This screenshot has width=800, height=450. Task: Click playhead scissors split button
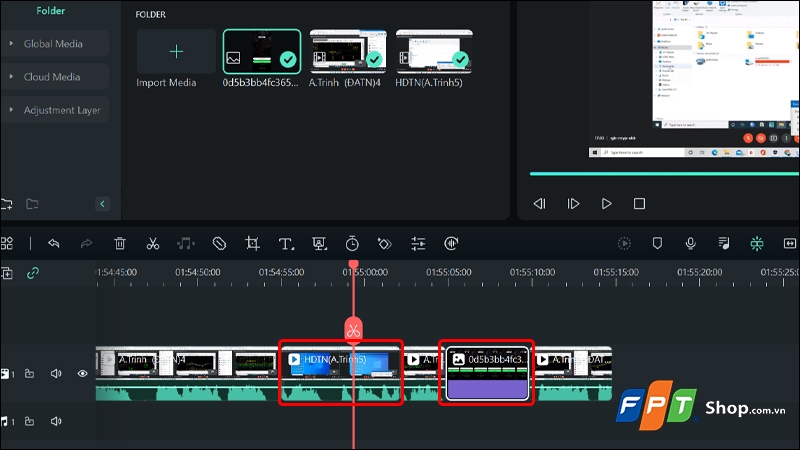point(354,331)
